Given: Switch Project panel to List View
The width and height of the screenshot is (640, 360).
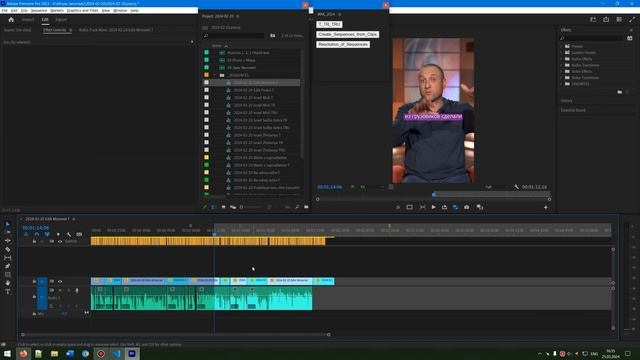Looking at the screenshot, I should (214, 207).
